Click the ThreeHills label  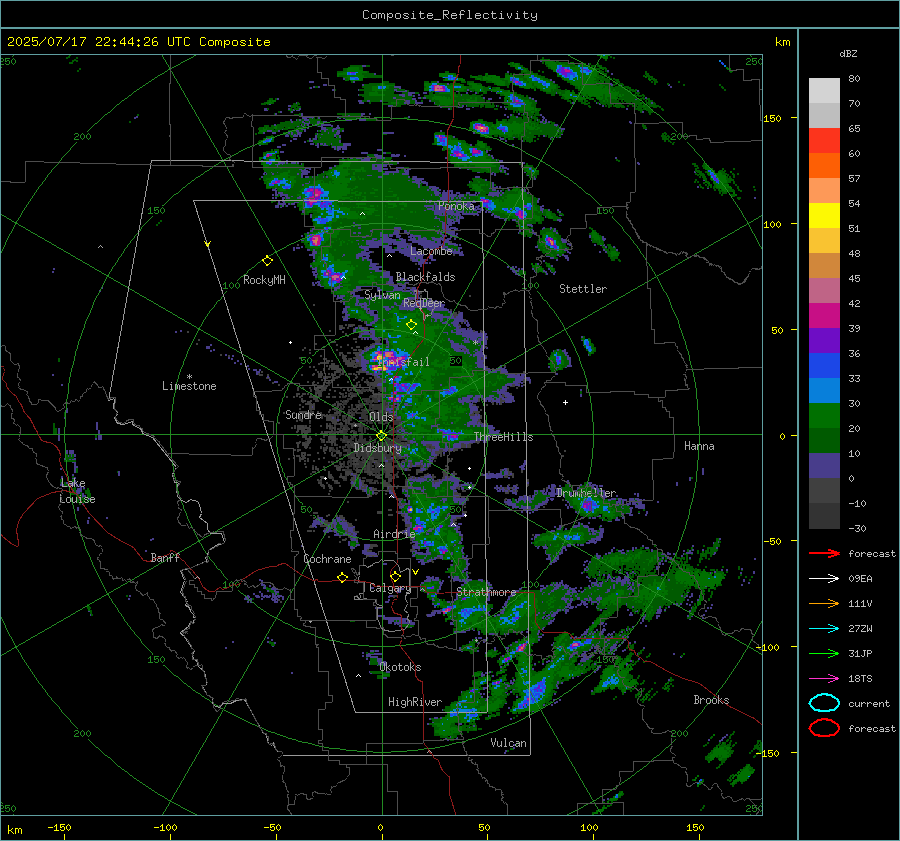(x=503, y=437)
